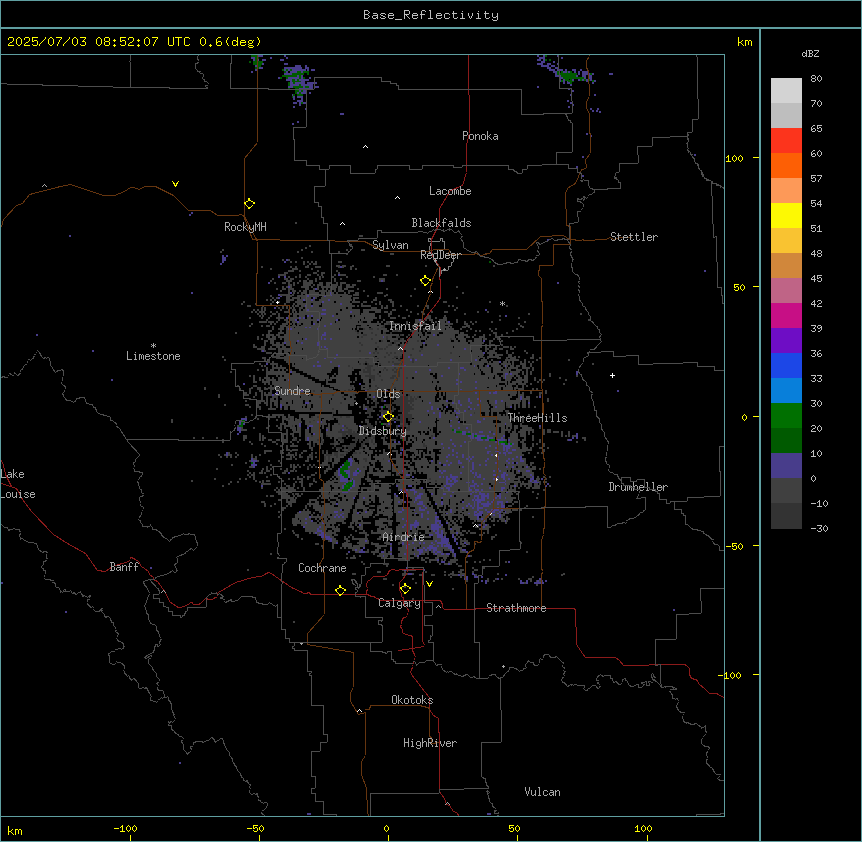Click the dBZ legend heading
The height and width of the screenshot is (842, 862).
point(810,53)
